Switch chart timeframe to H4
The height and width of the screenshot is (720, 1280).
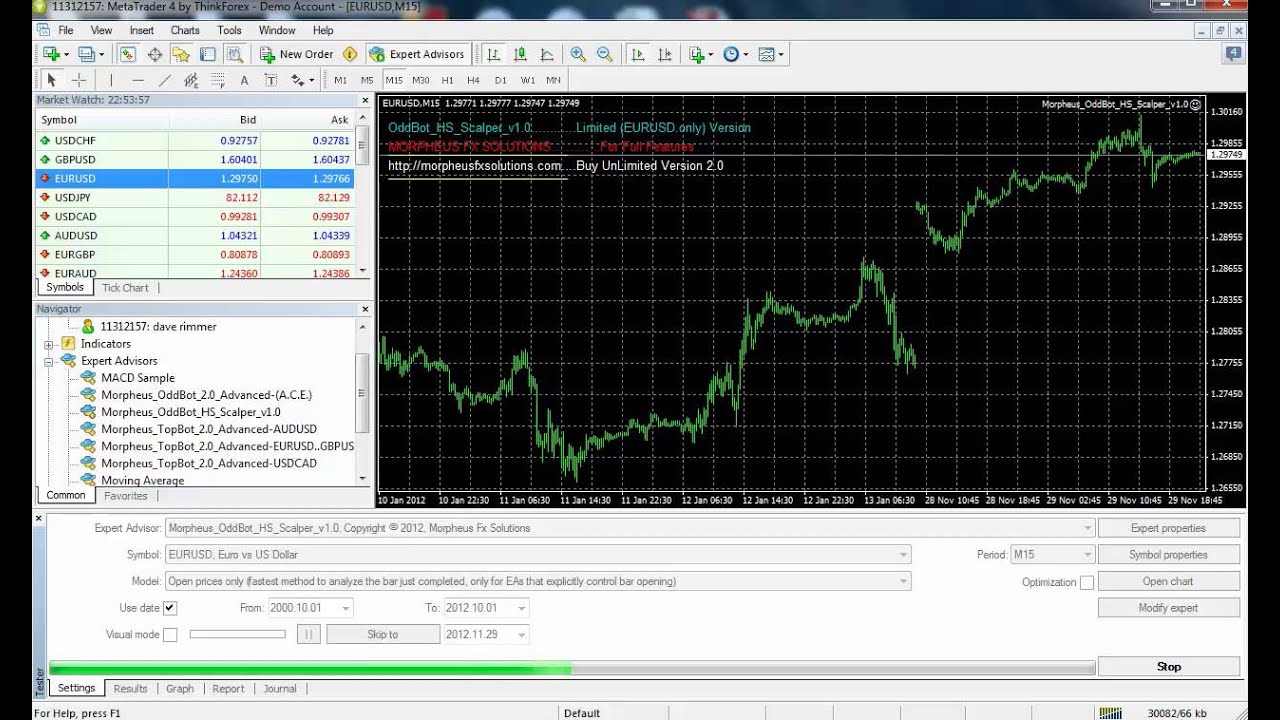tap(474, 80)
